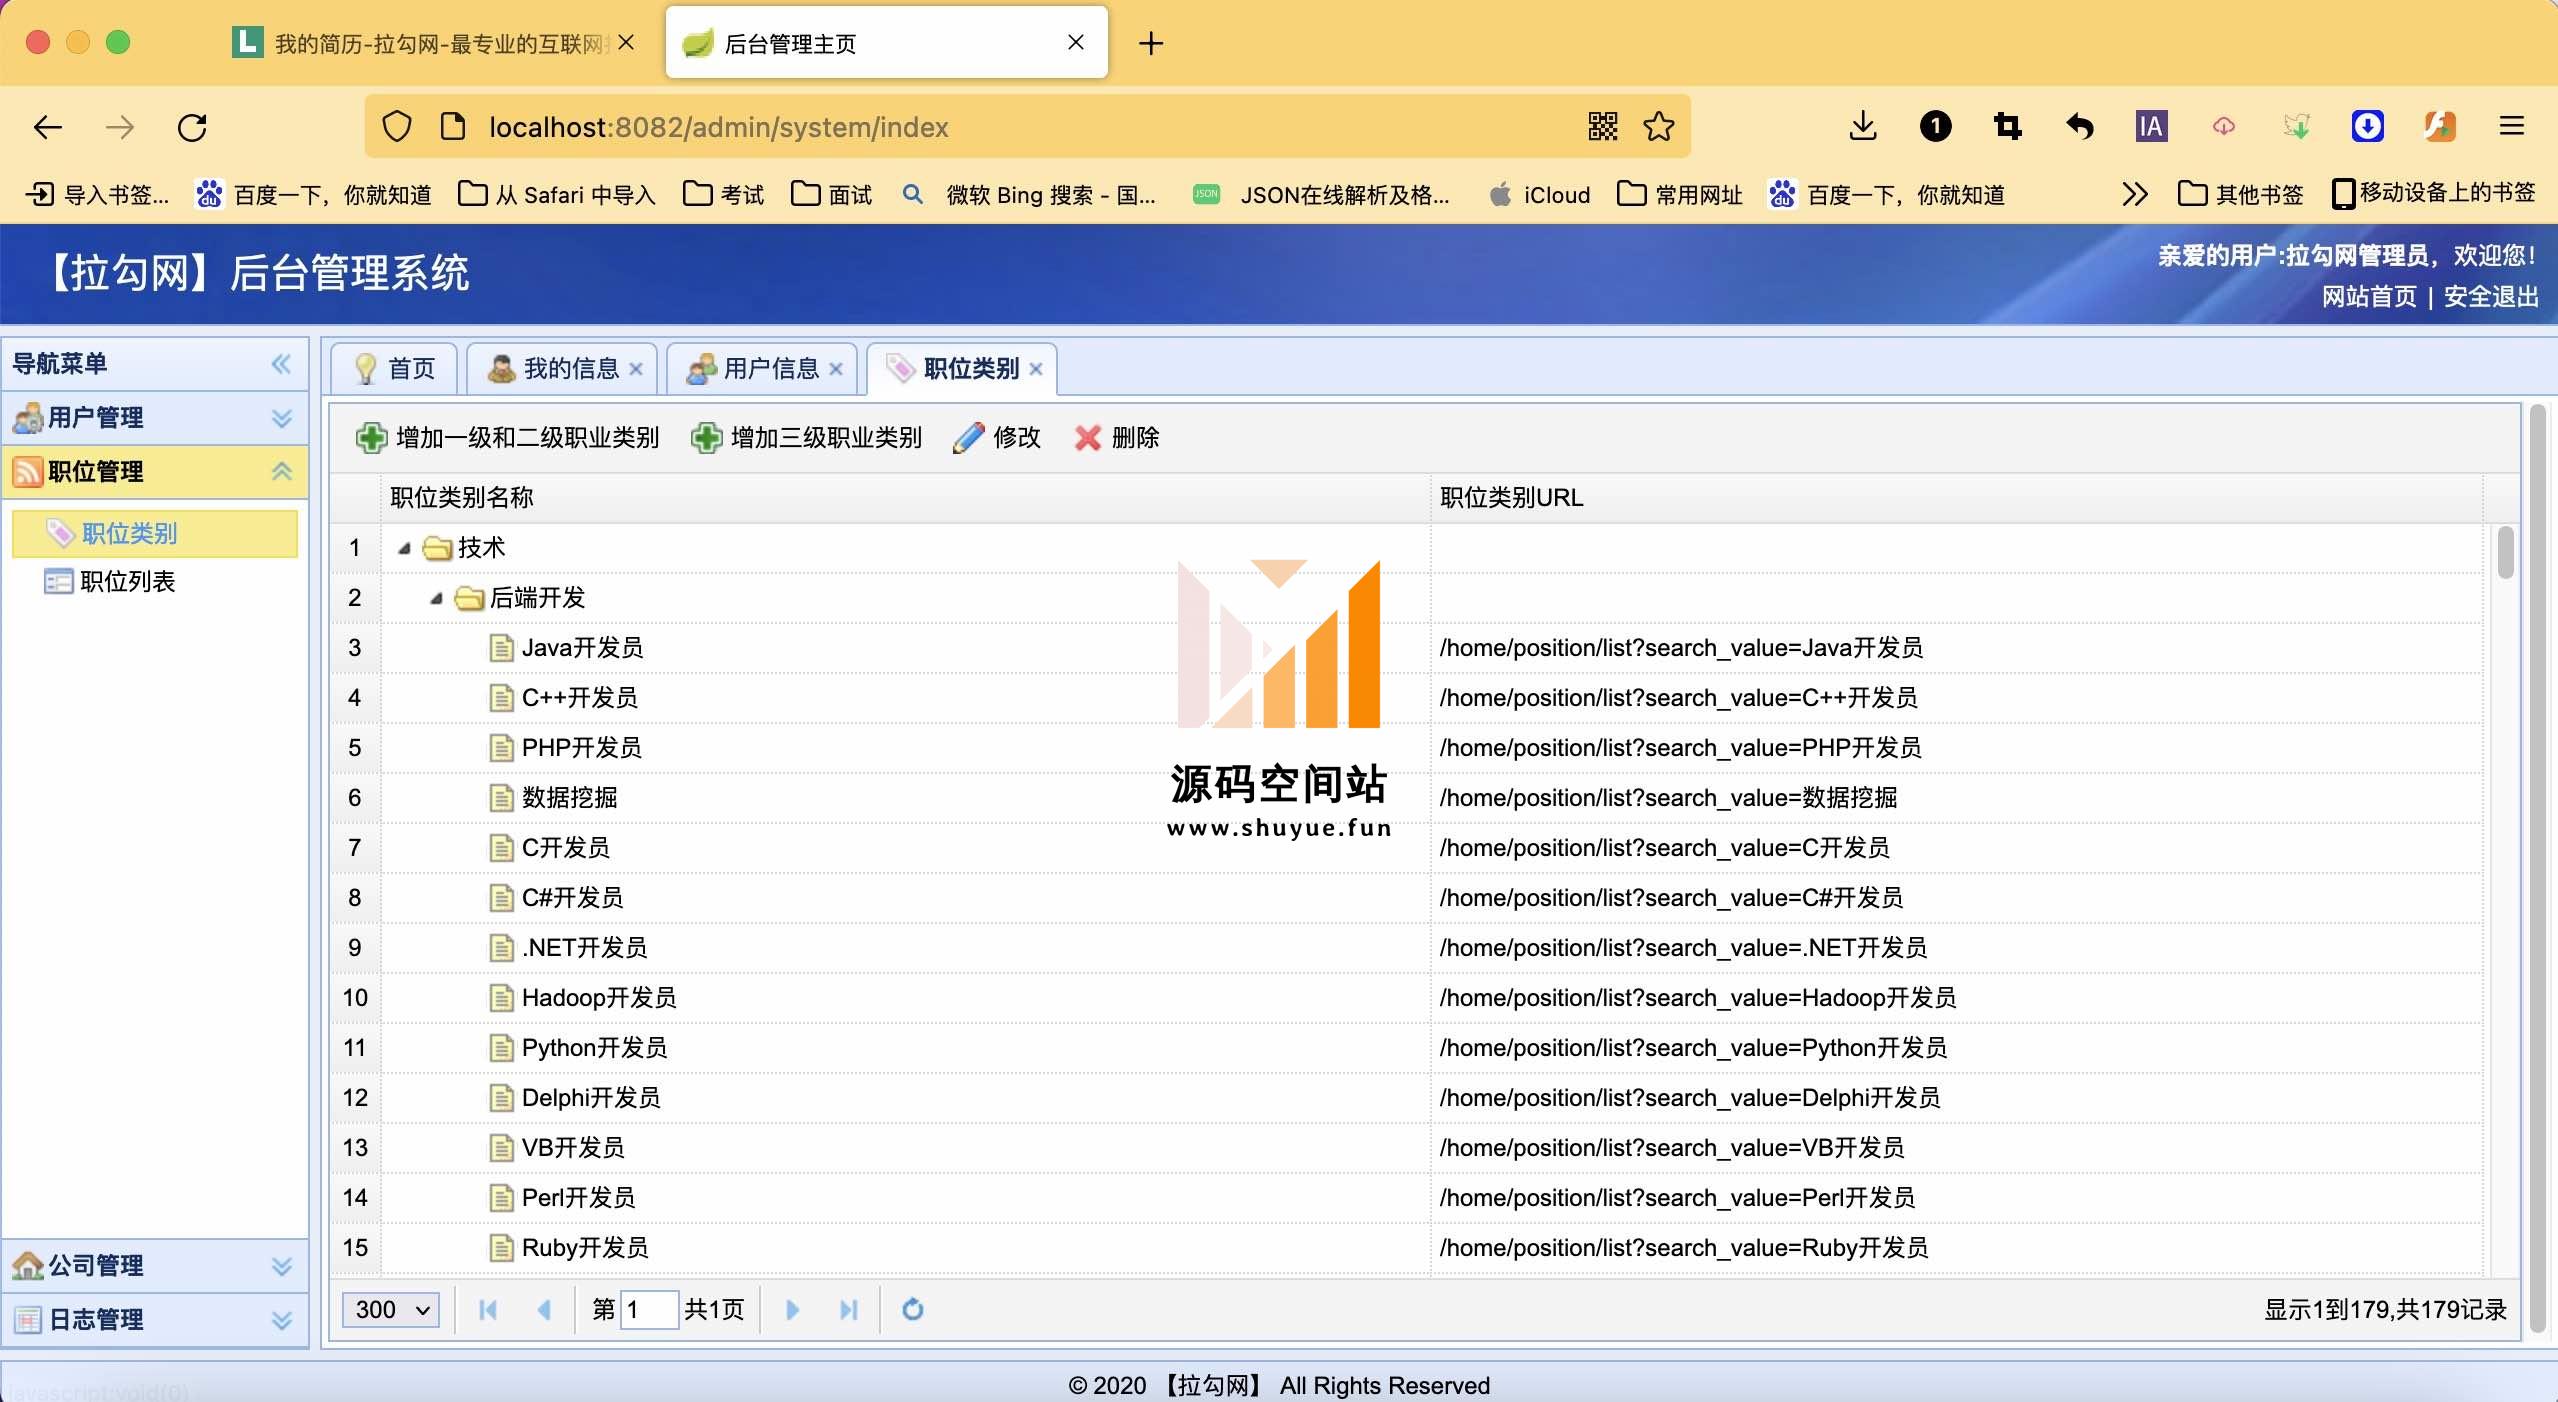Click the 职位类别名称 column header
This screenshot has height=1402, width=2558.
pos(905,498)
